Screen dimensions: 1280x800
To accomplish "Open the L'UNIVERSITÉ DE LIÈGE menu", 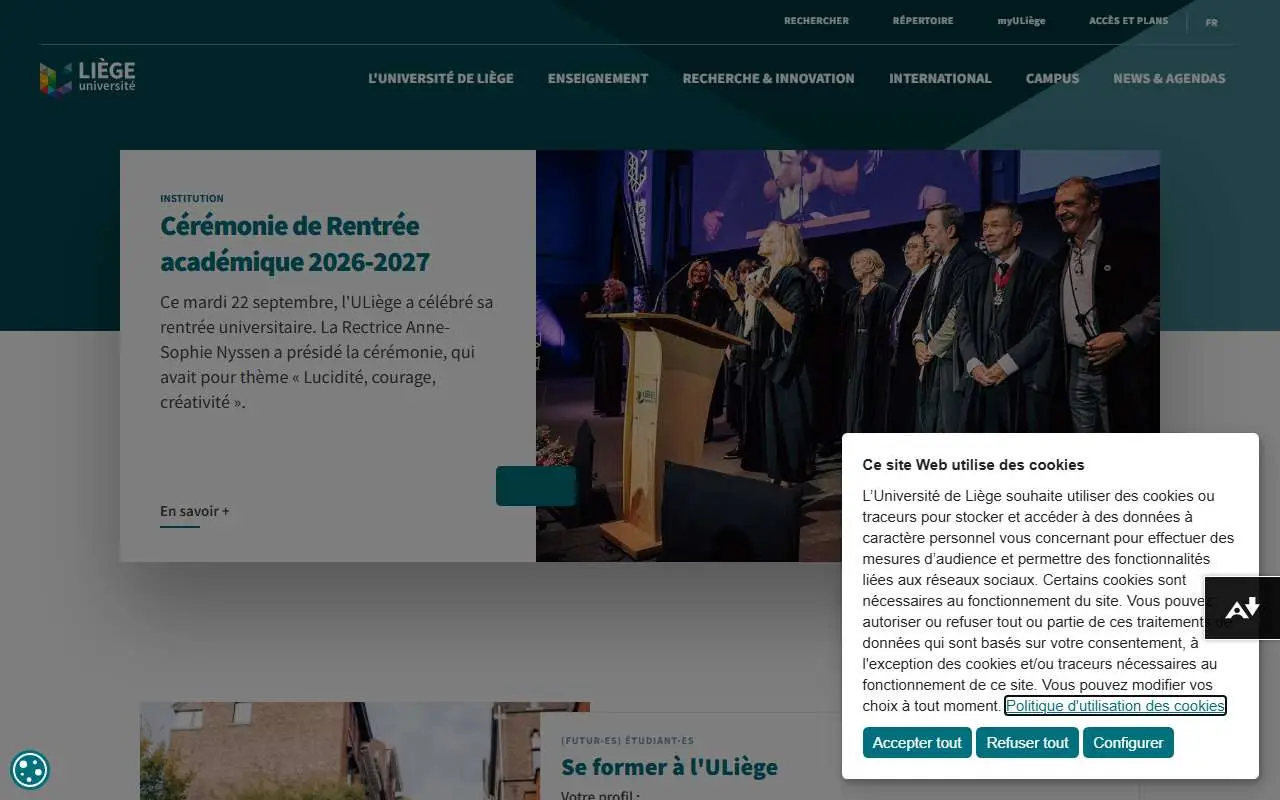I will coord(441,78).
